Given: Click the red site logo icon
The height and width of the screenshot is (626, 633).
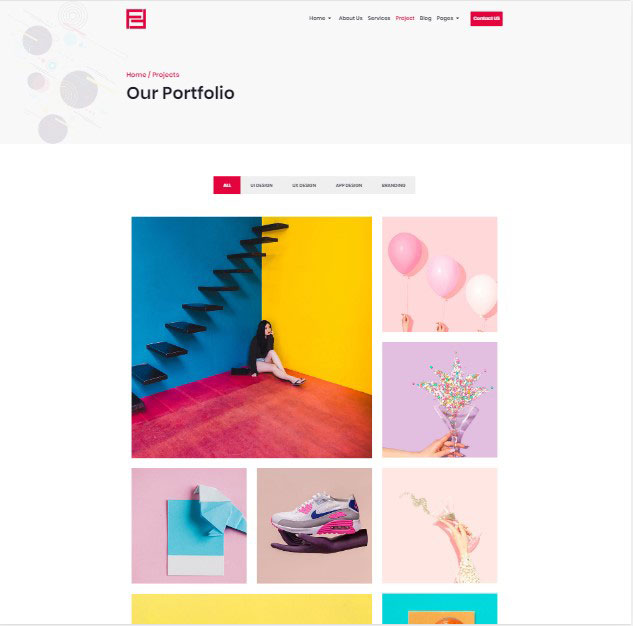Looking at the screenshot, I should 136,19.
